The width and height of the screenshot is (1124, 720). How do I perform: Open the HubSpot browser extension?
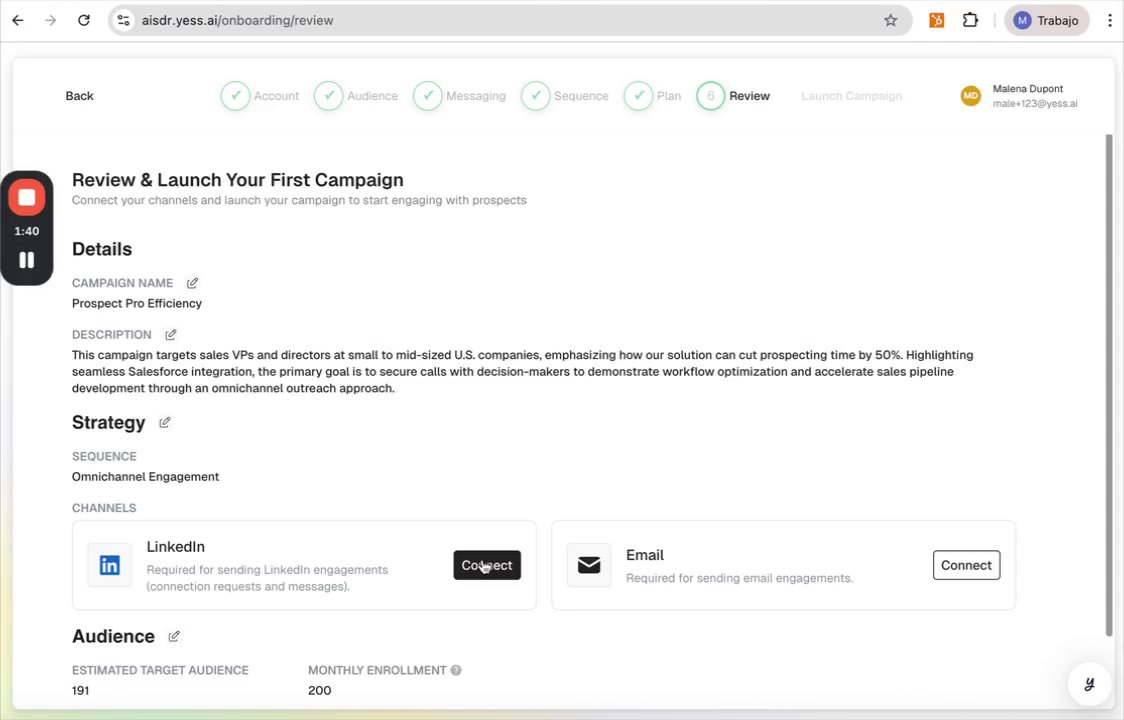pos(937,20)
